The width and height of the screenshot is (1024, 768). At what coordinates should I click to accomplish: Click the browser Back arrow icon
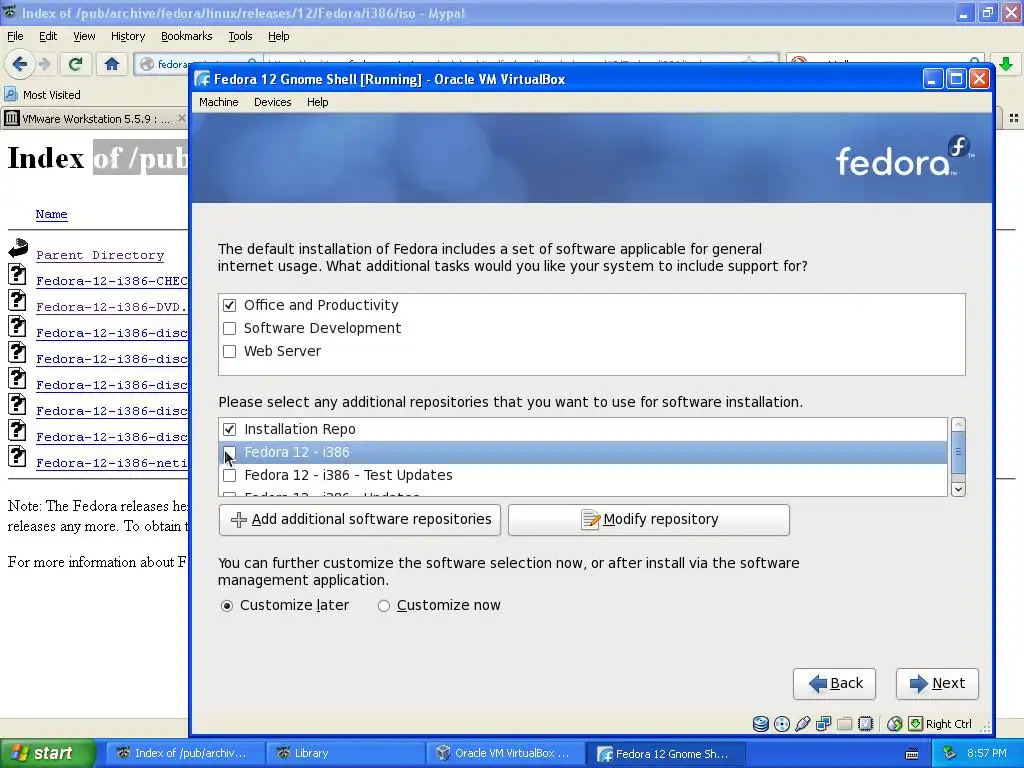point(19,64)
